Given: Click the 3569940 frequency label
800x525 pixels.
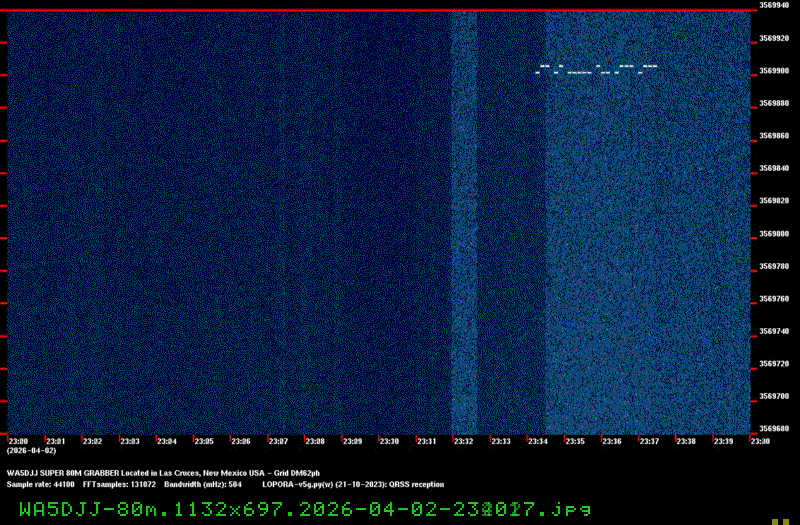Looking at the screenshot, I should click(774, 5).
